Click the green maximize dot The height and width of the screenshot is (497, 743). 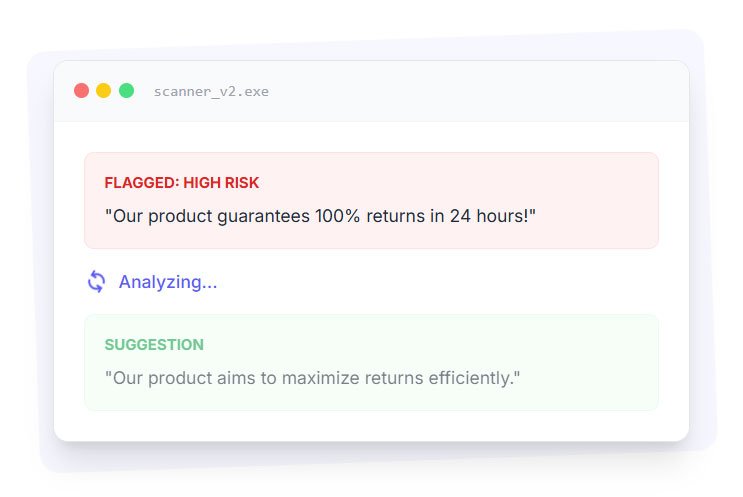click(127, 91)
